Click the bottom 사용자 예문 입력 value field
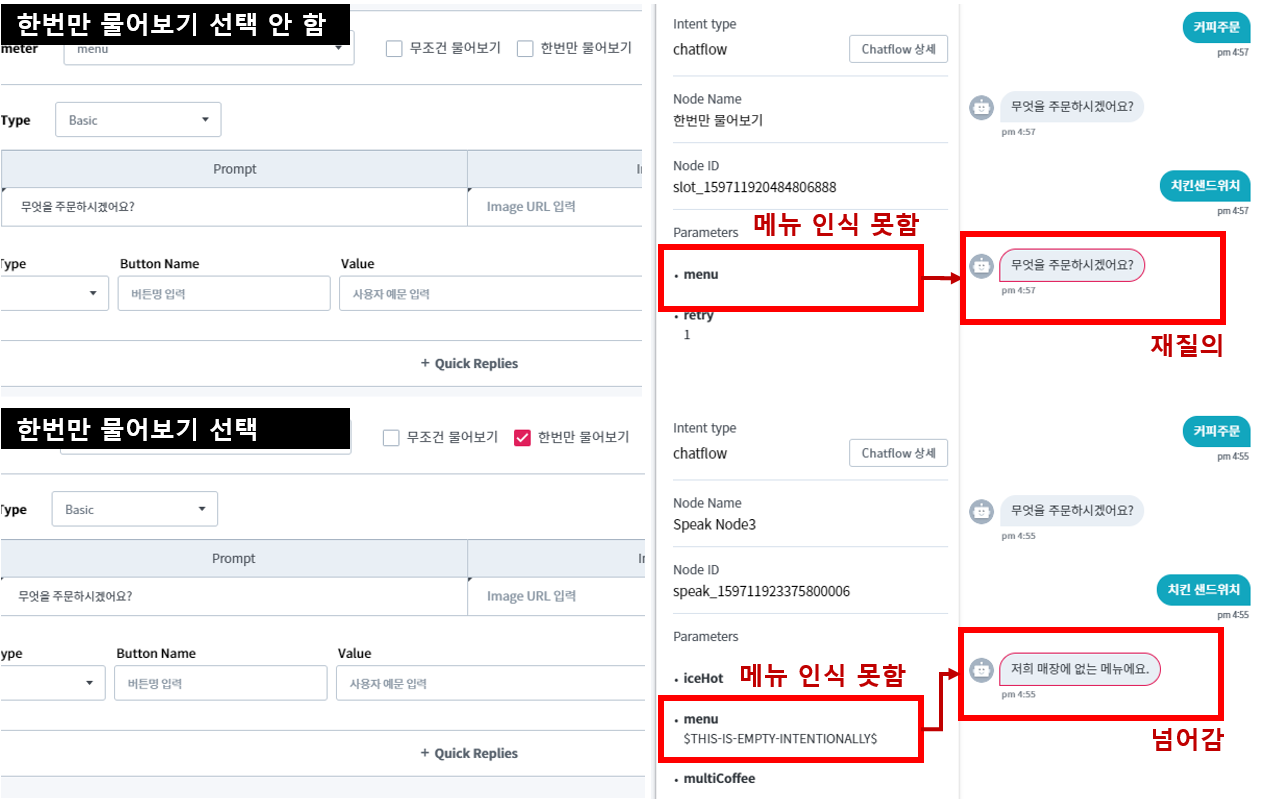Viewport: 1261px width, 799px height. tap(491, 683)
